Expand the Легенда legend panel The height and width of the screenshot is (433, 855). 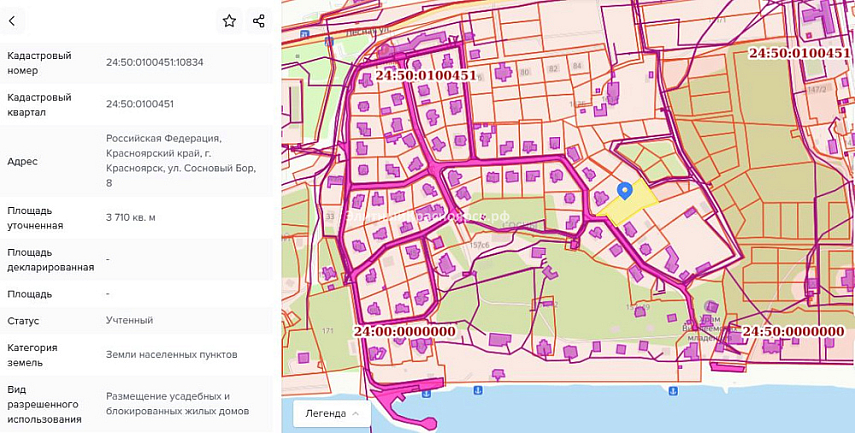331,413
